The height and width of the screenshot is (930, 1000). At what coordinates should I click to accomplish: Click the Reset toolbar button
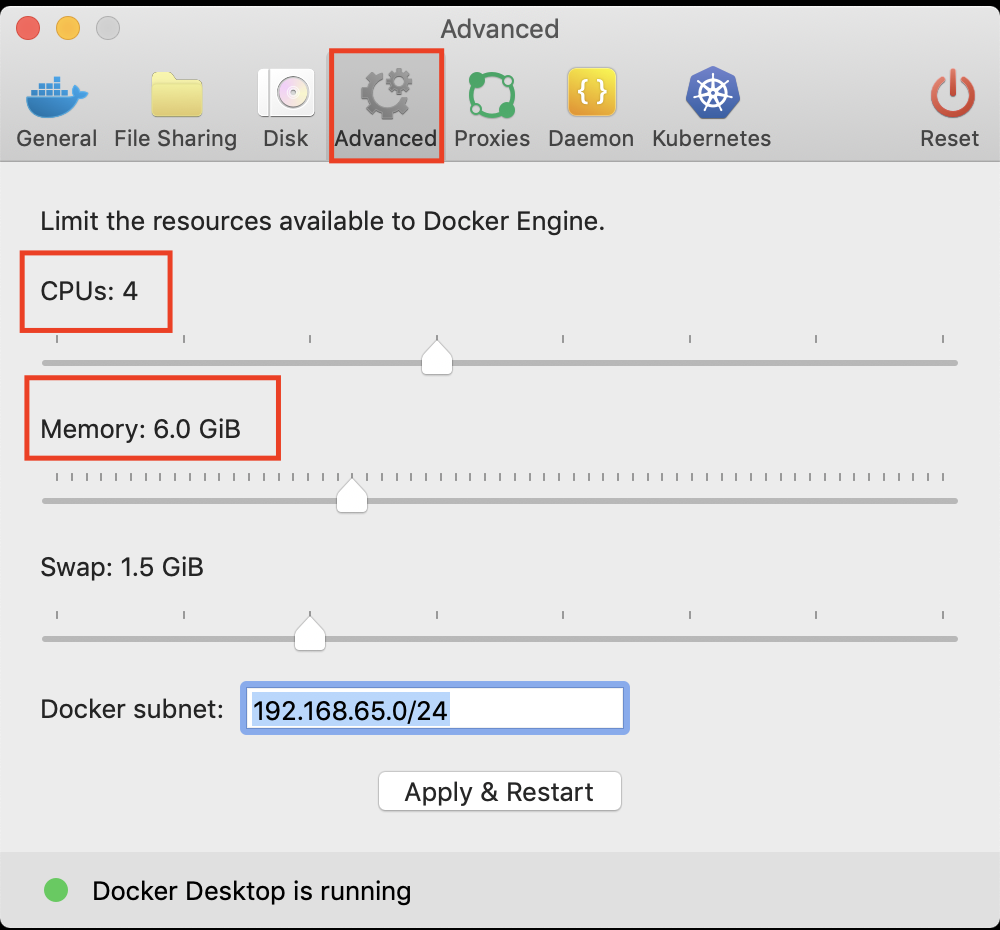(949, 105)
